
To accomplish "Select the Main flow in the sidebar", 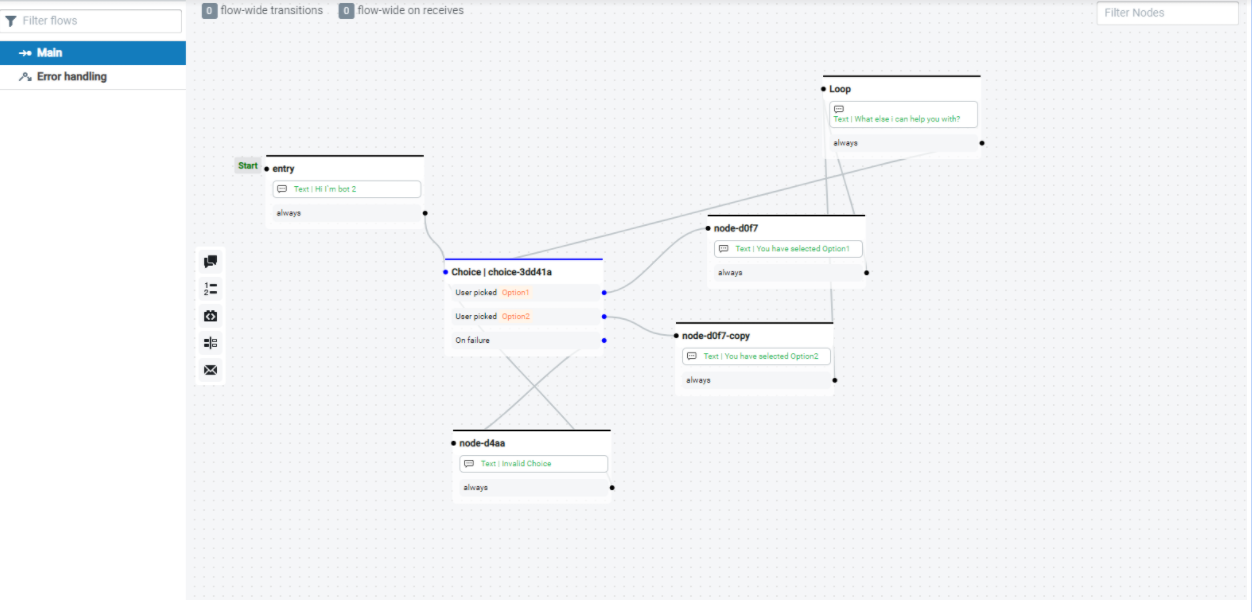I will (x=50, y=53).
